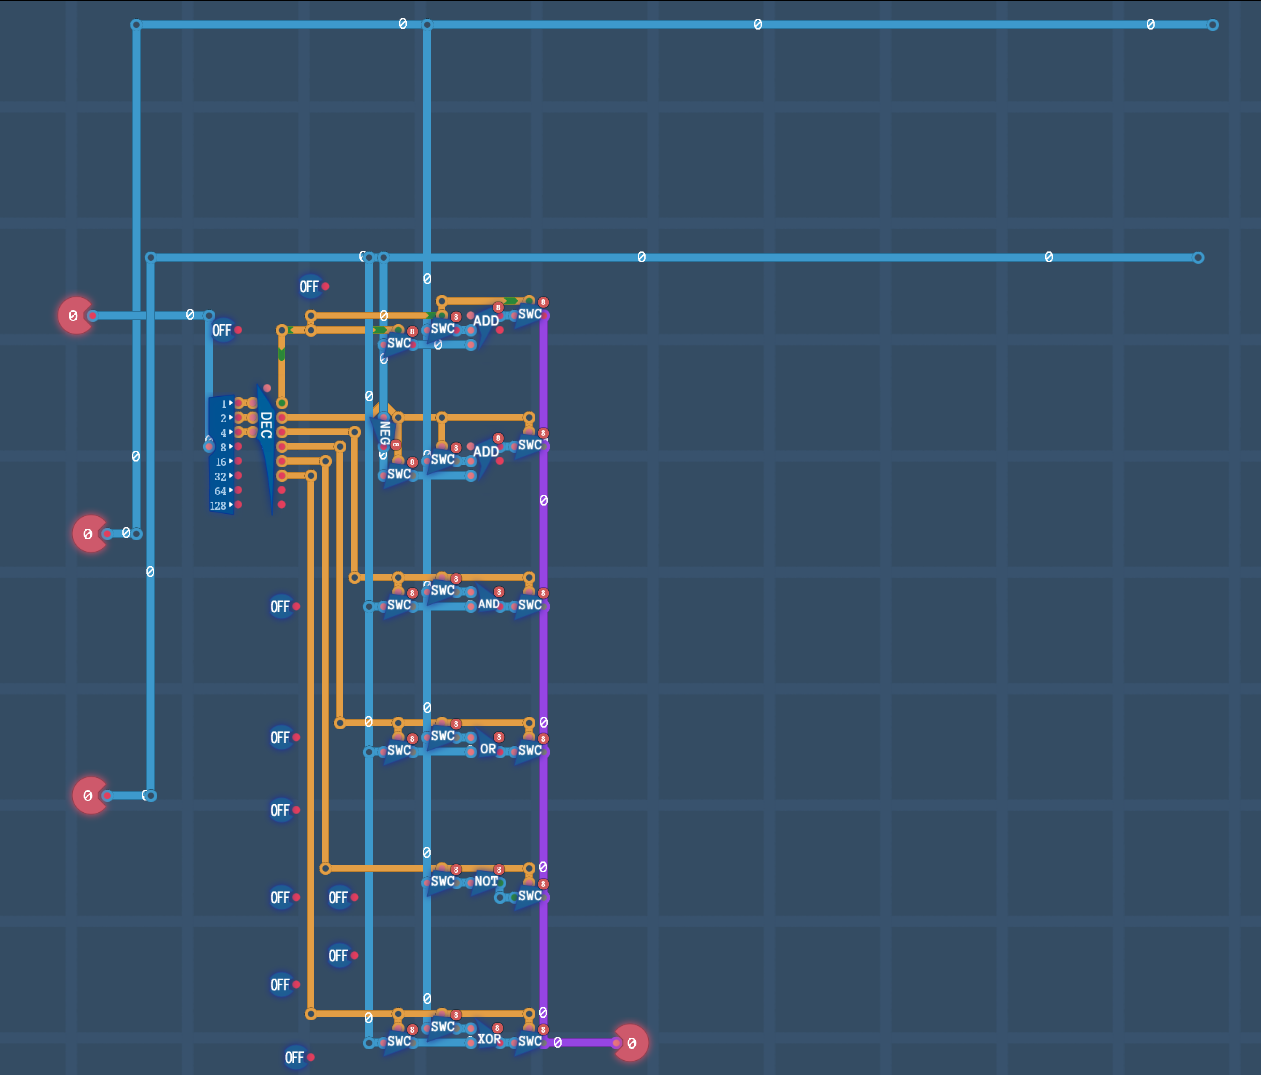Click the upper SWC left of XOR gate
The width and height of the screenshot is (1261, 1075).
click(x=443, y=1027)
